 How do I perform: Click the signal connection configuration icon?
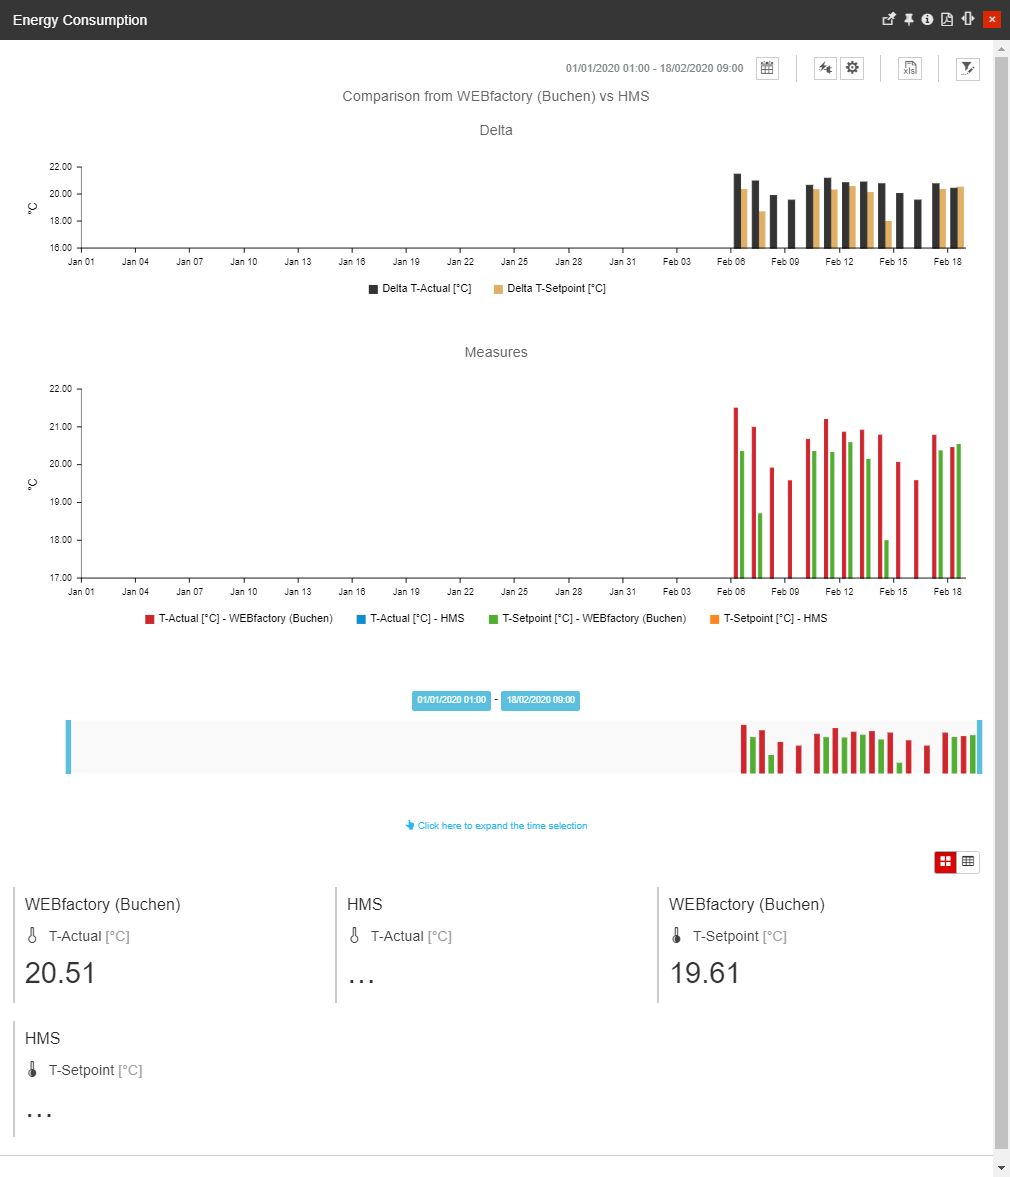pyautogui.click(x=825, y=68)
